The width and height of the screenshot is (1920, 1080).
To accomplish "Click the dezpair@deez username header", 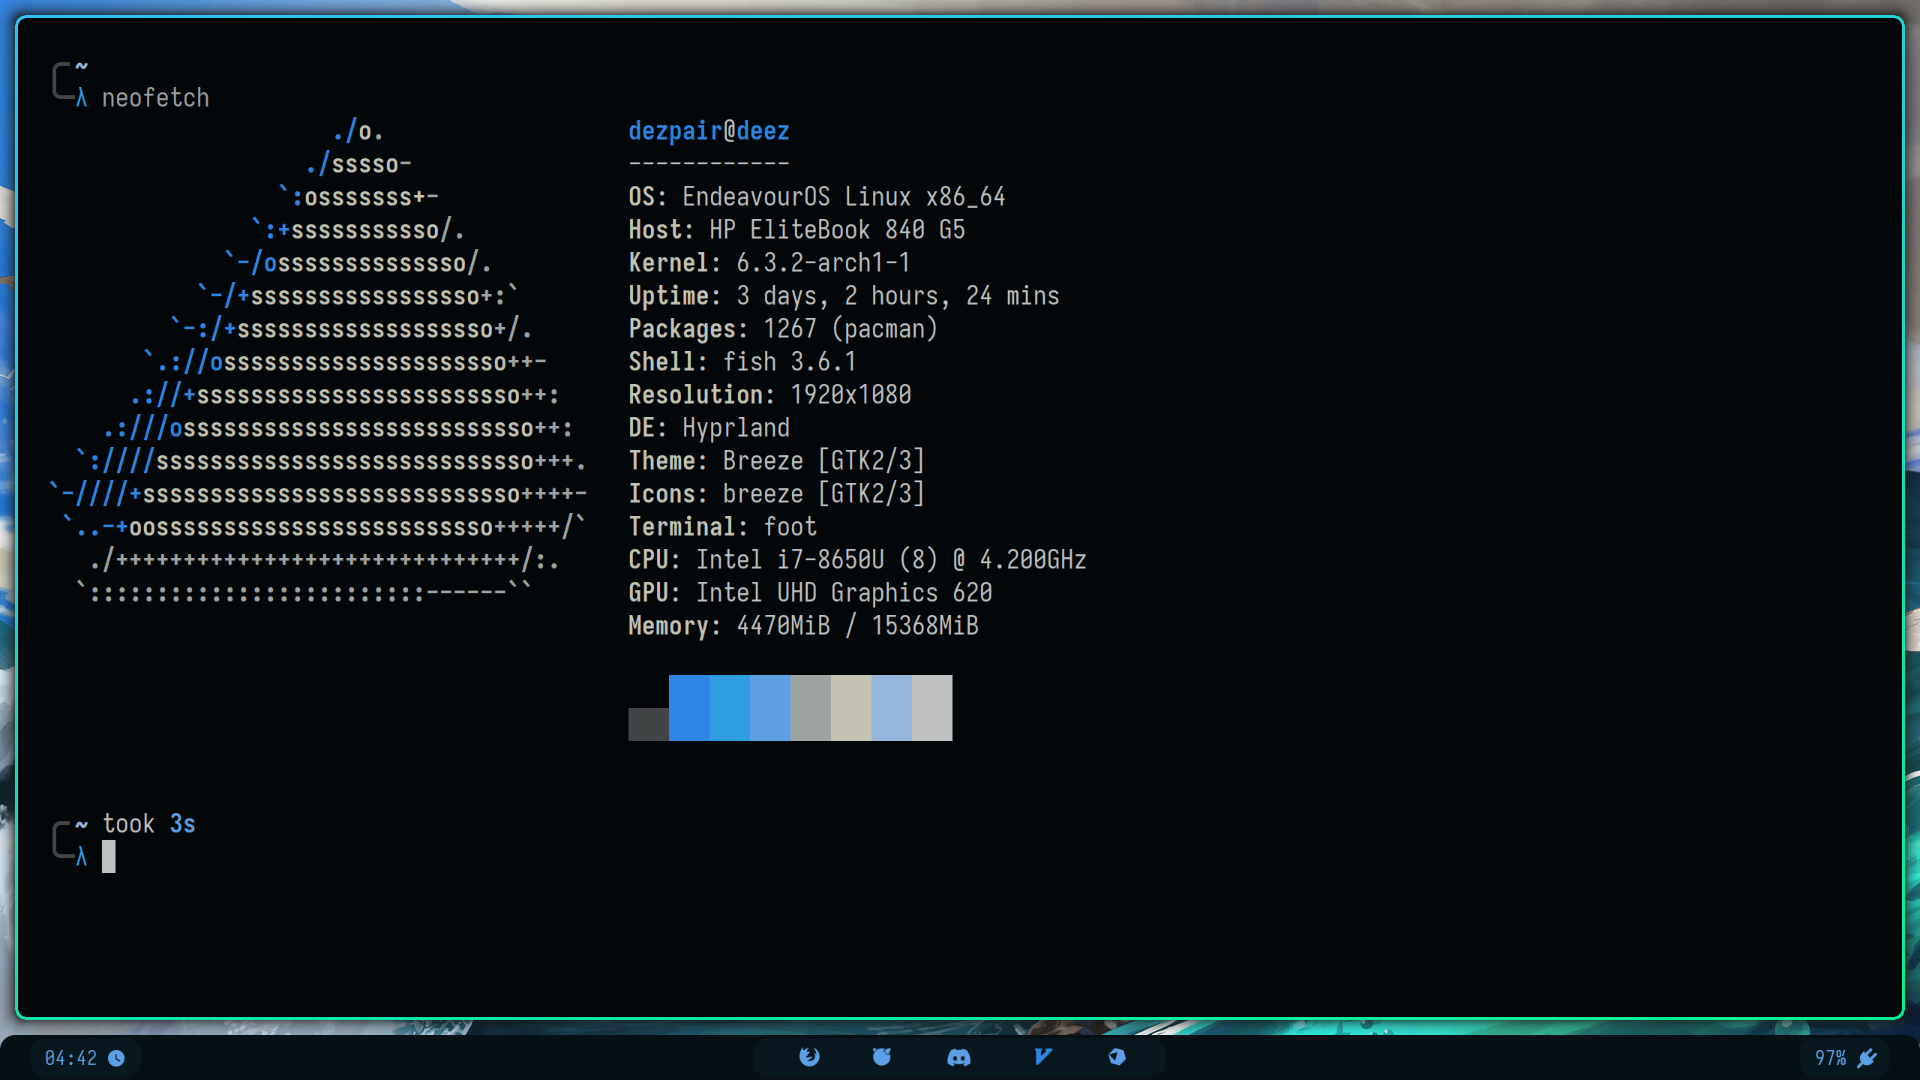I will coord(708,131).
